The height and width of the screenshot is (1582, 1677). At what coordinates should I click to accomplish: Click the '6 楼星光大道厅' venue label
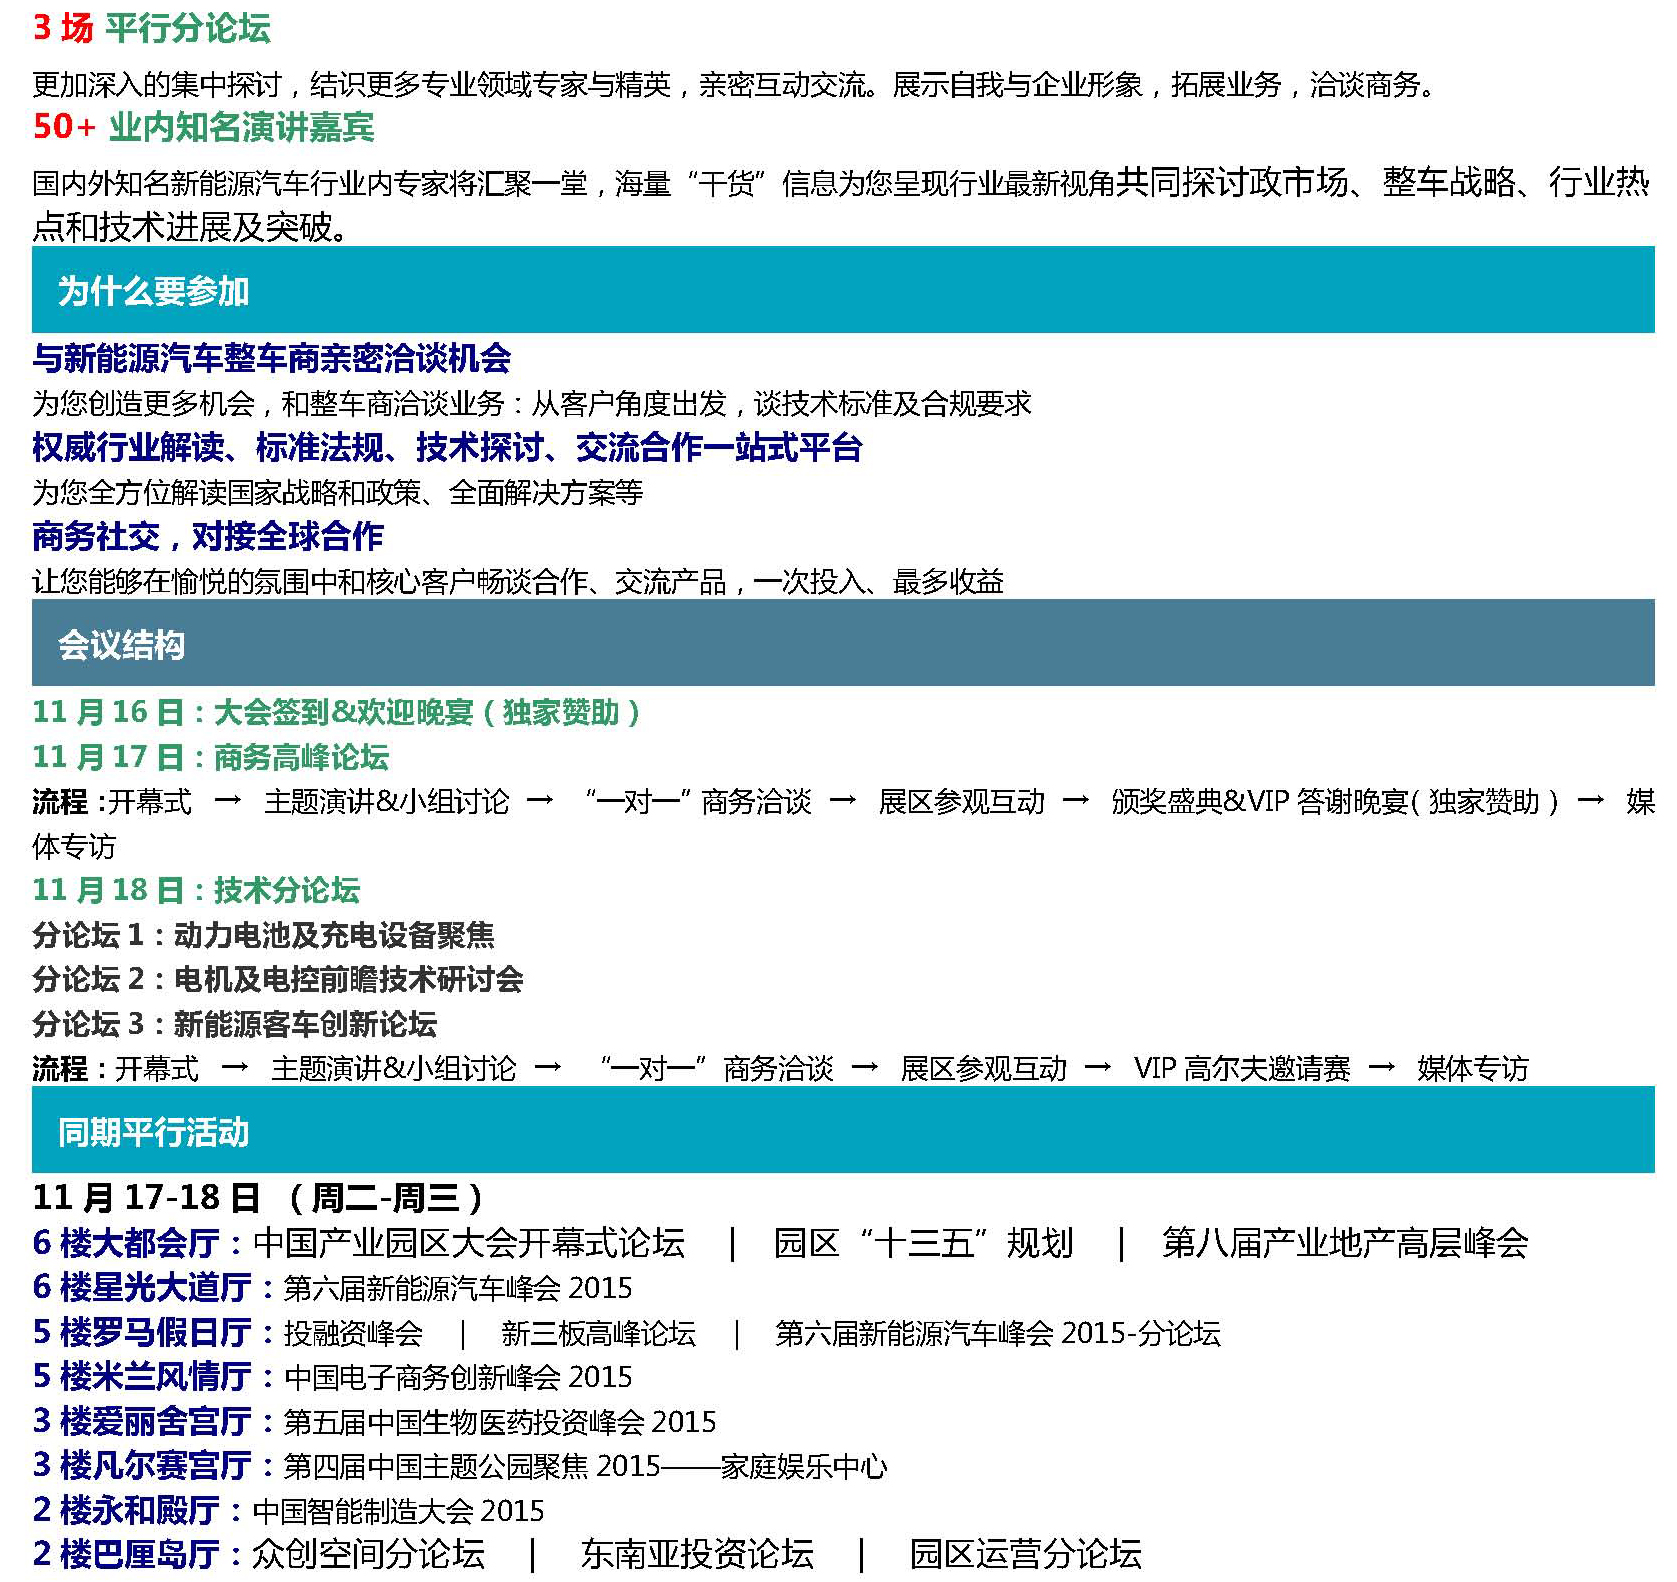pos(141,1287)
